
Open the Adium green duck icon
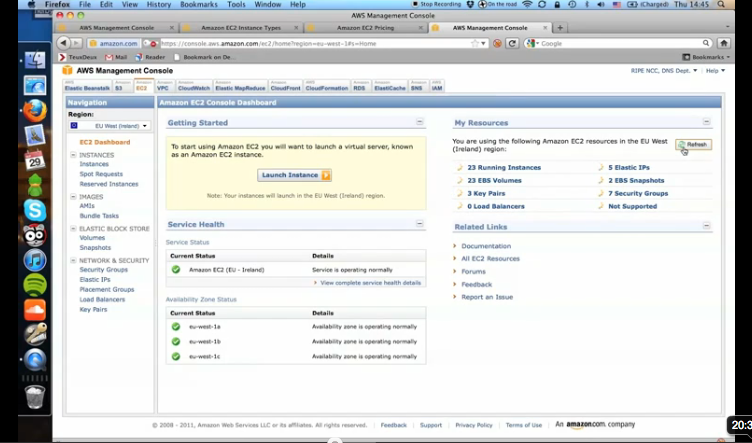[35, 185]
